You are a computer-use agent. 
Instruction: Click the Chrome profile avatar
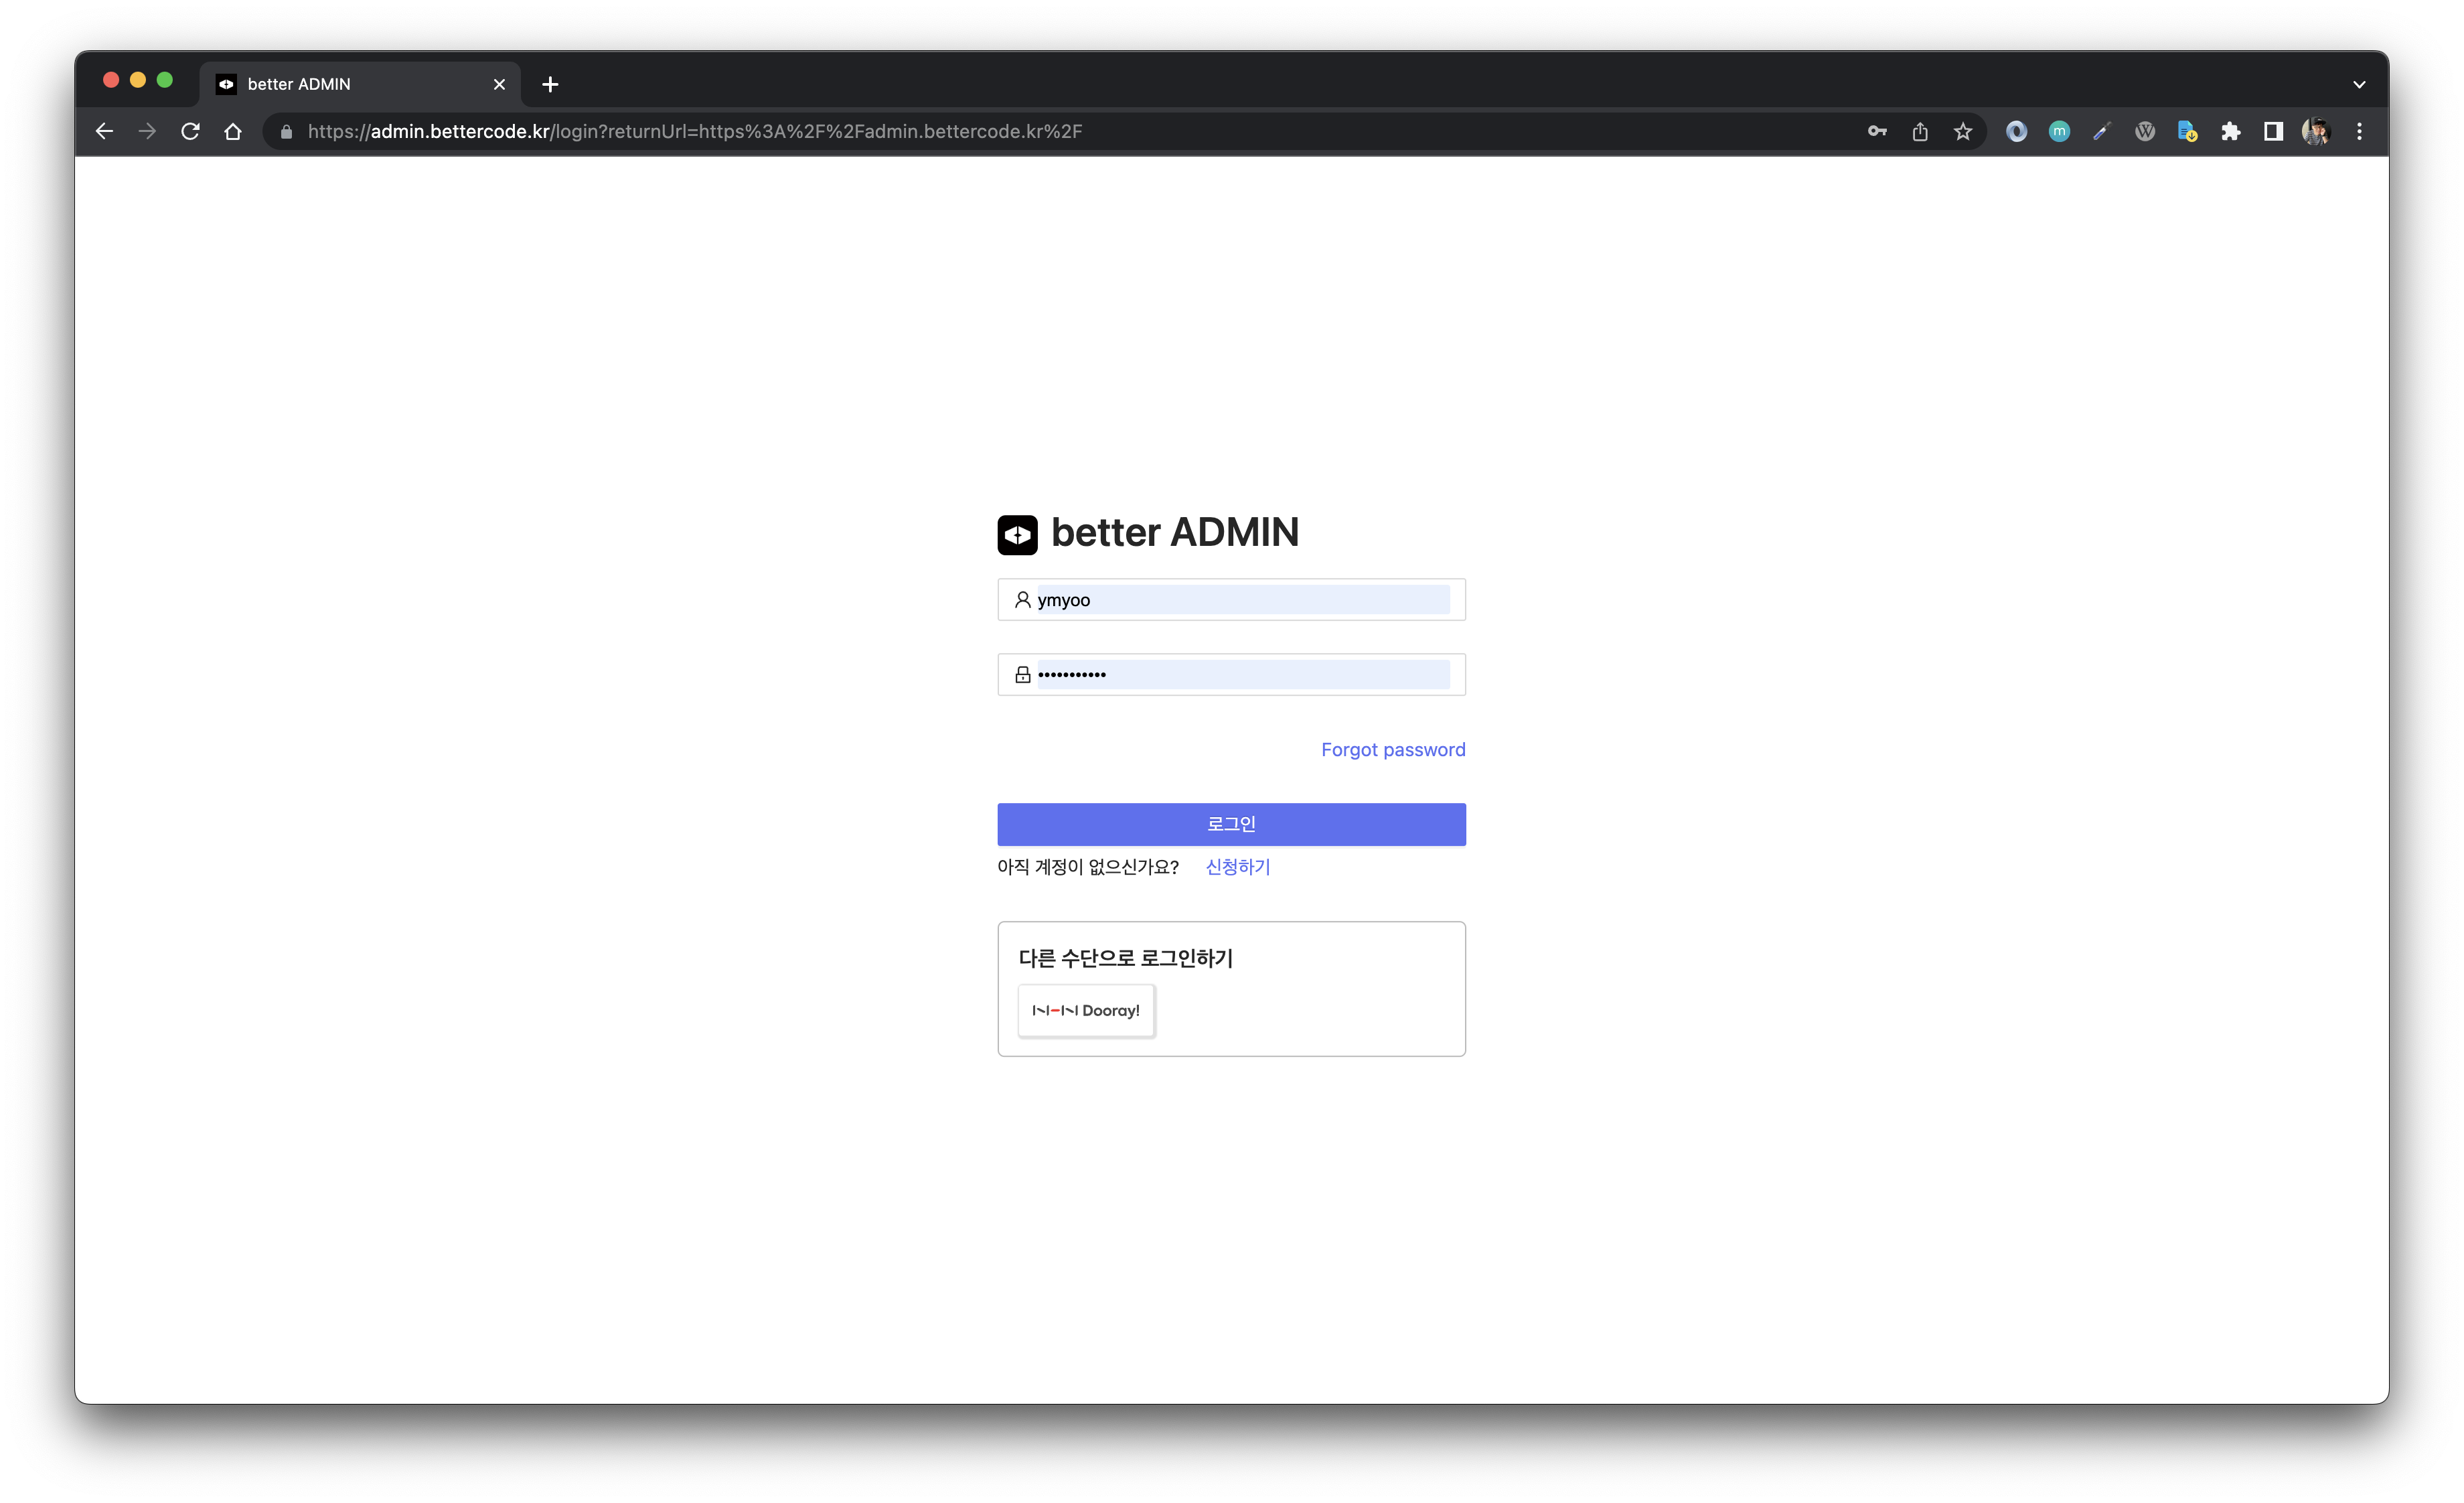[2316, 131]
